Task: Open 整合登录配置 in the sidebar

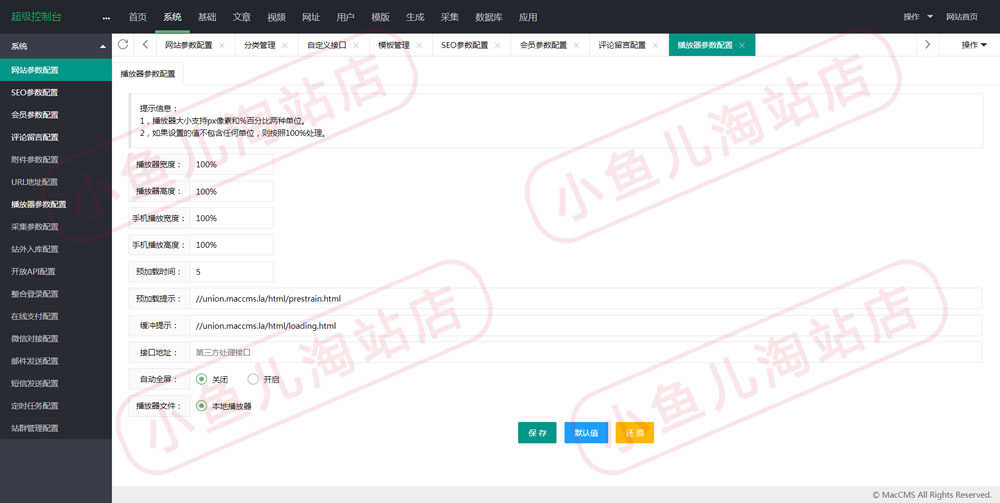Action: point(55,294)
